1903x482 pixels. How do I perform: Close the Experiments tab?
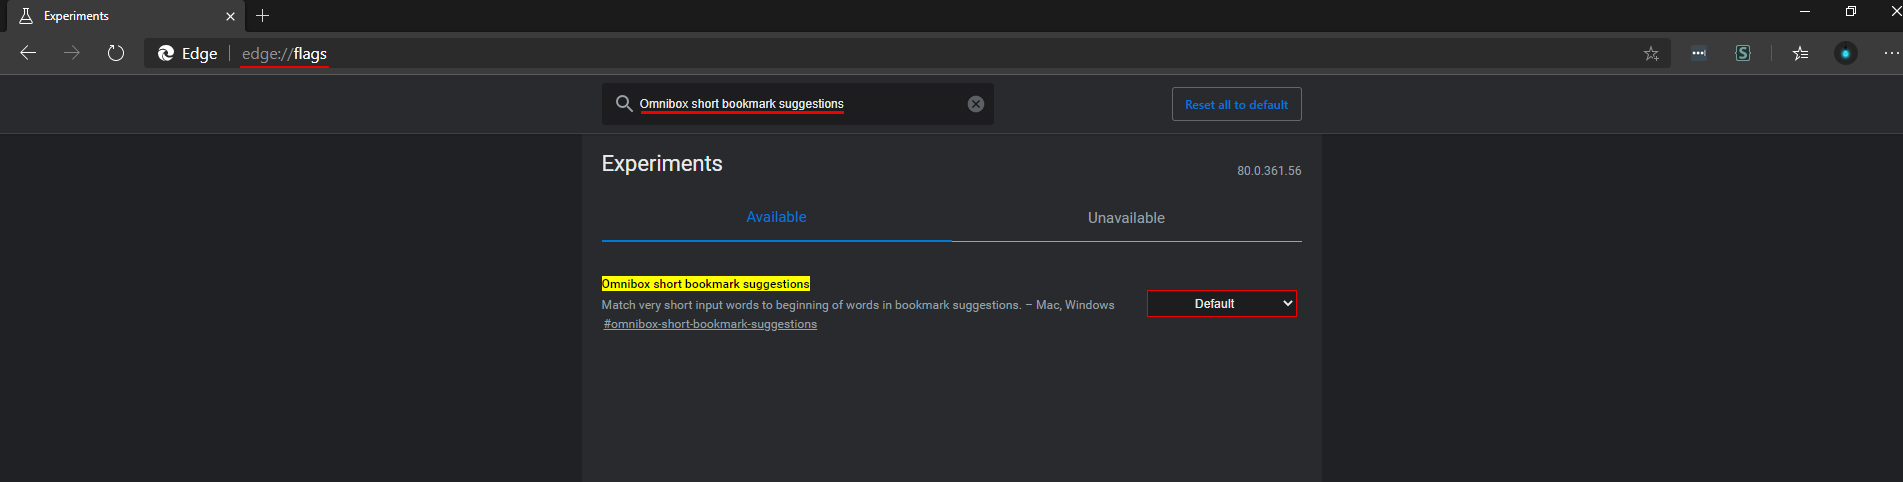230,16
